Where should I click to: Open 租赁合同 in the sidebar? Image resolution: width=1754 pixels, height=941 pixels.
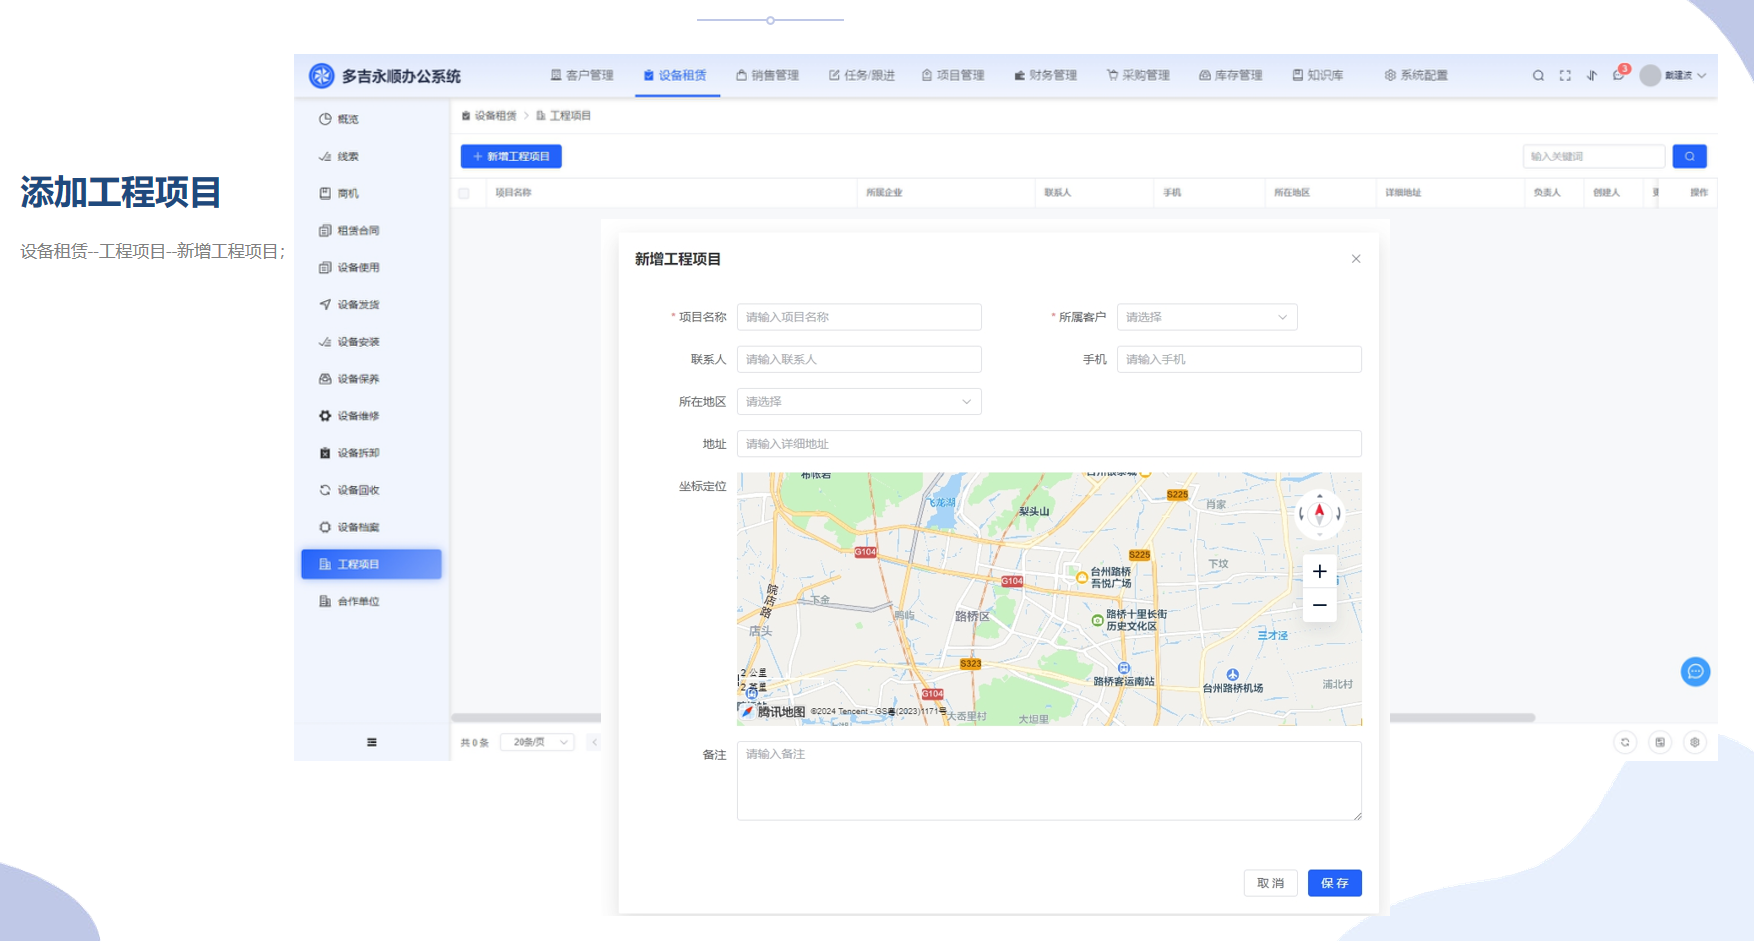358,231
